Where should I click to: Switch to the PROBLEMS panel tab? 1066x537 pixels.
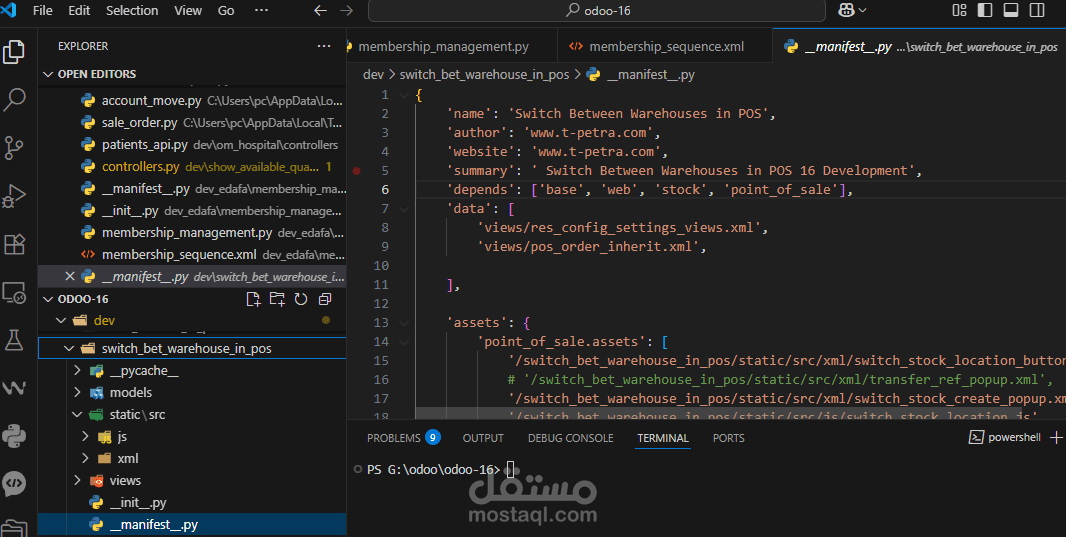[x=403, y=438]
